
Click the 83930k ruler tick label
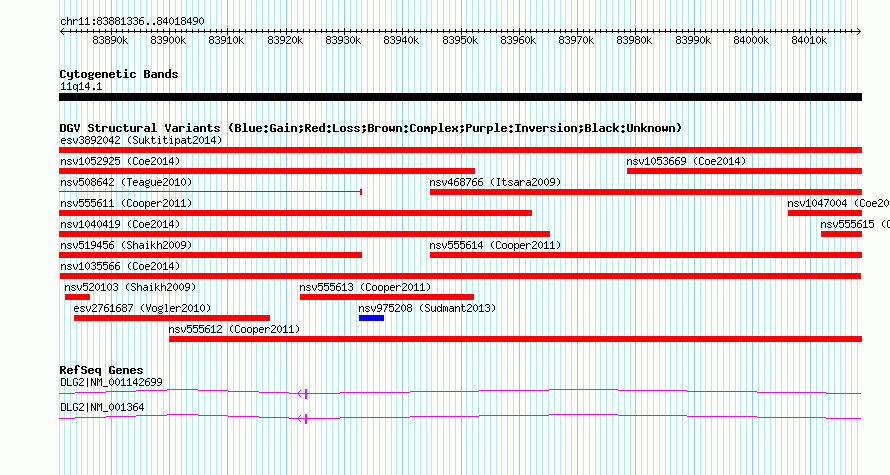tap(343, 40)
